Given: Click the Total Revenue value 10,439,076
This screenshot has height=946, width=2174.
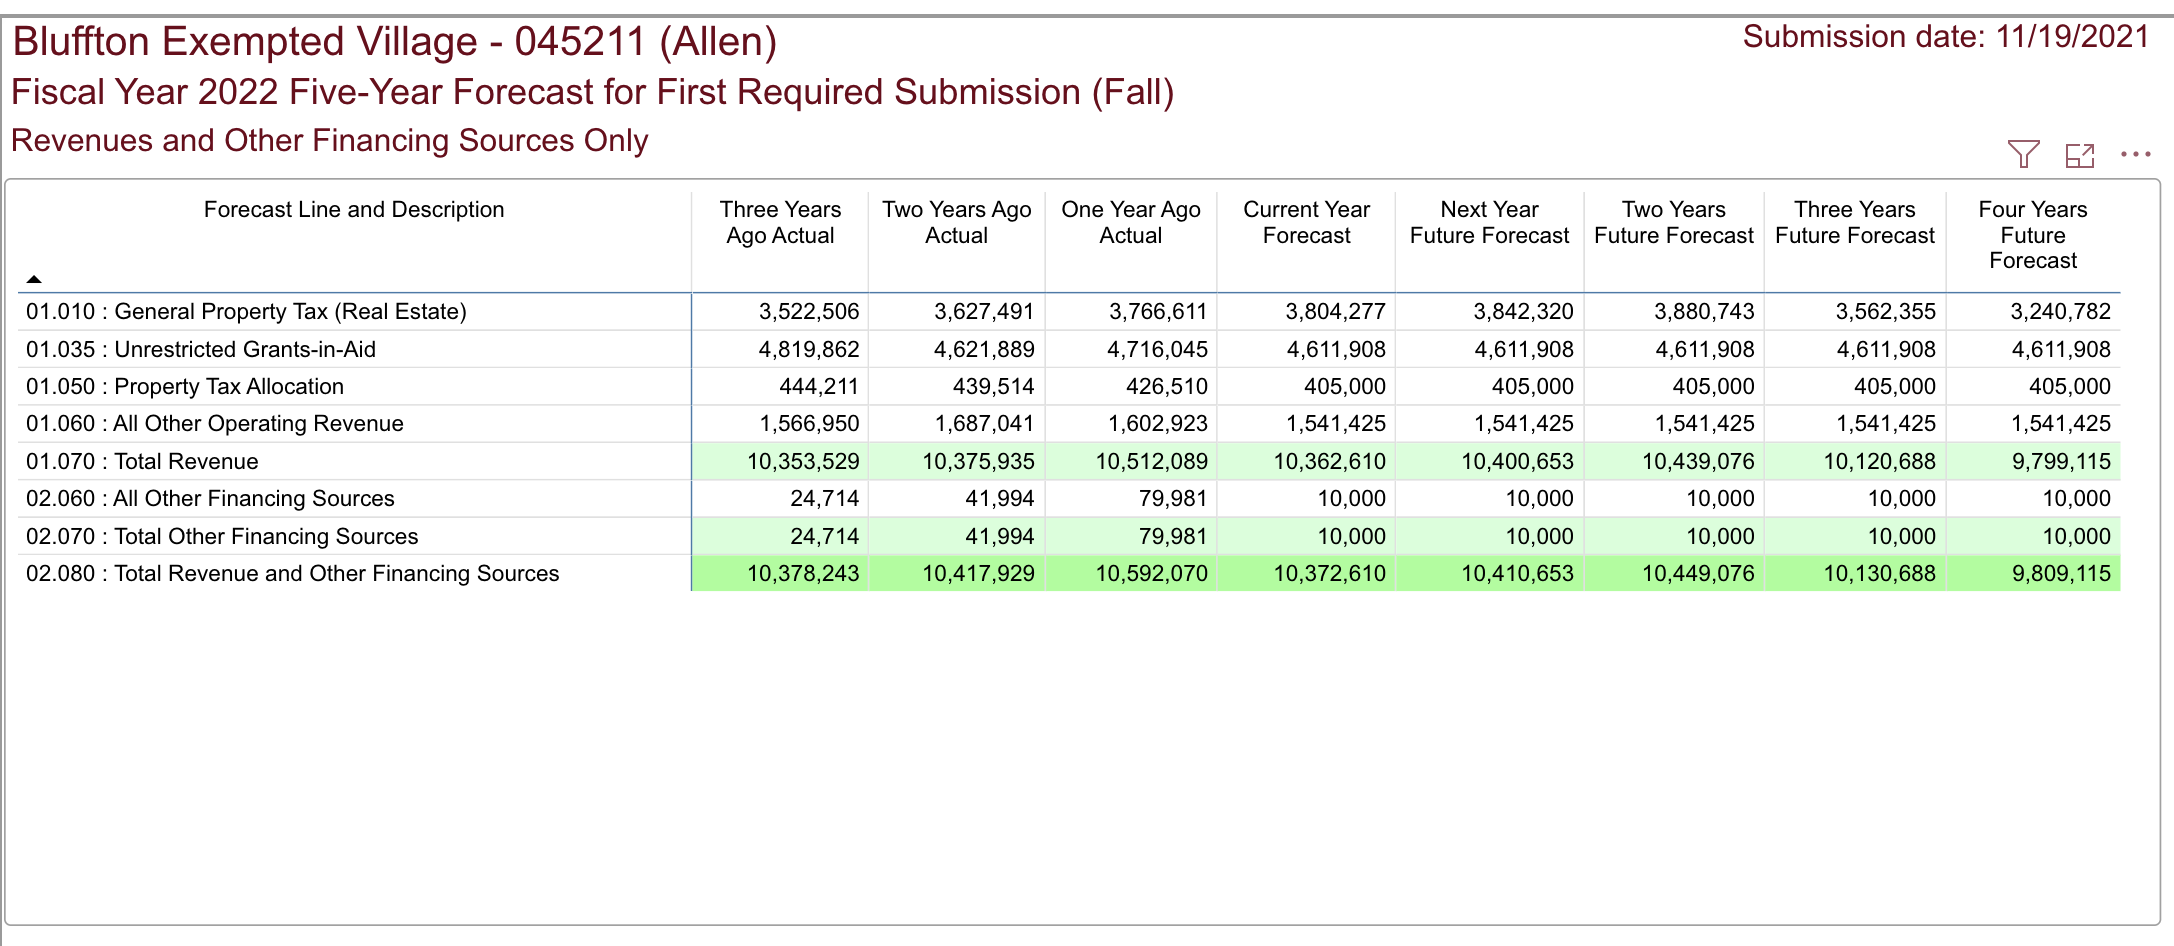Looking at the screenshot, I should point(1699,461).
